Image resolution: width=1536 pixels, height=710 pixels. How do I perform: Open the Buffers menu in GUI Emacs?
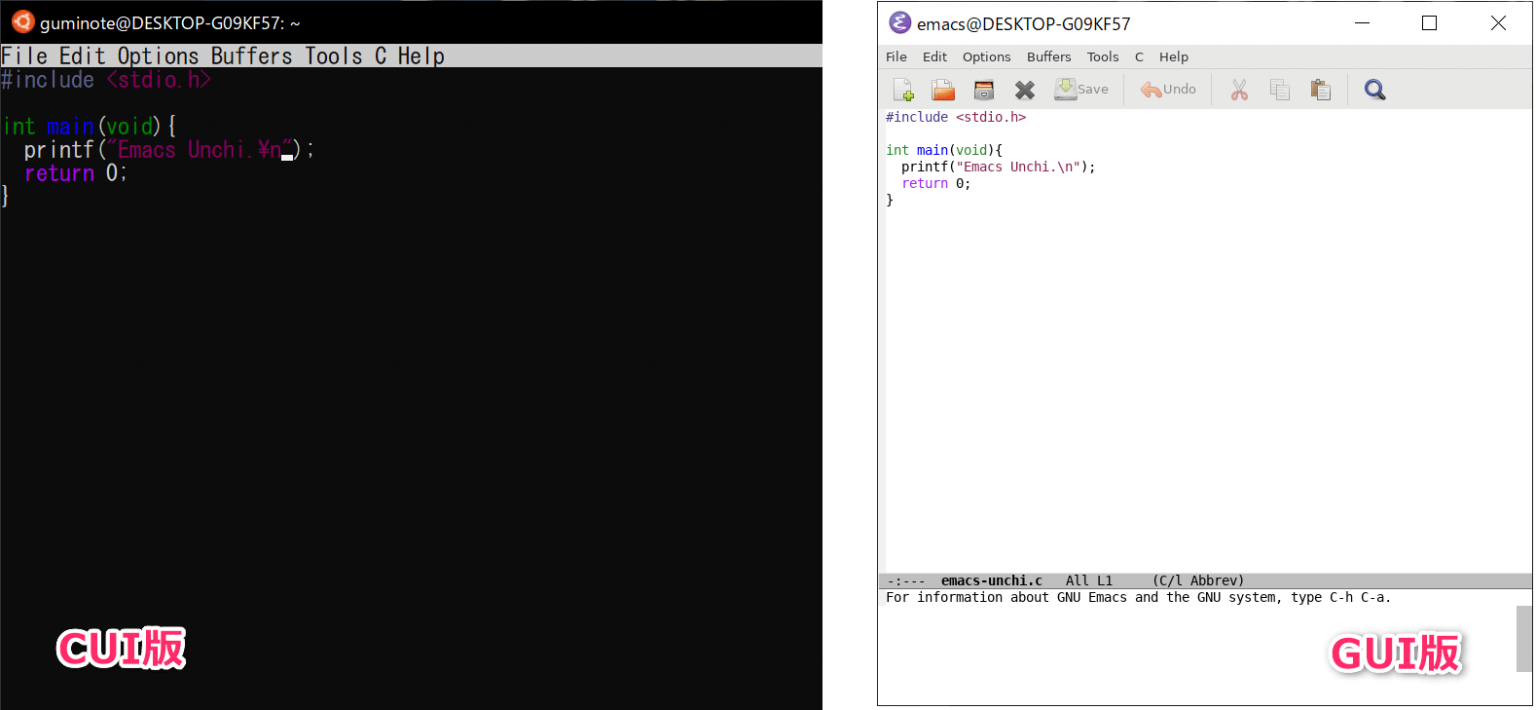click(x=1048, y=57)
